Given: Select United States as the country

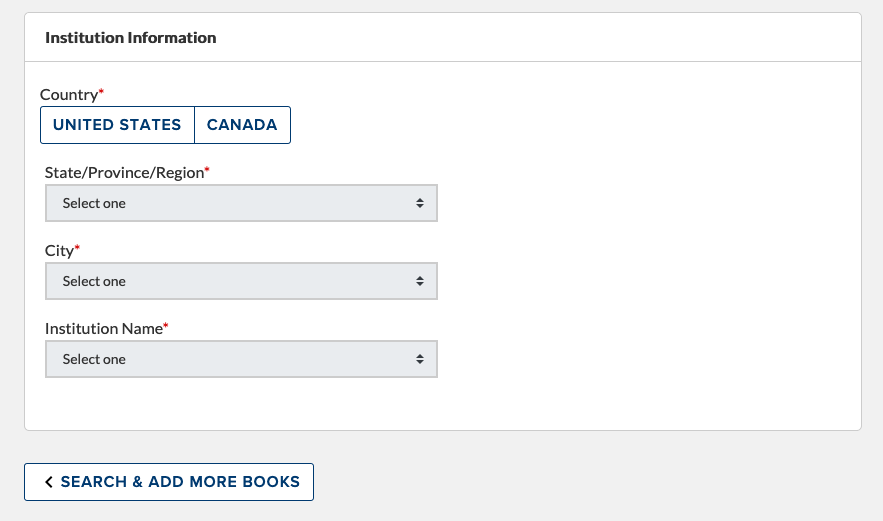Looking at the screenshot, I should click(x=117, y=125).
